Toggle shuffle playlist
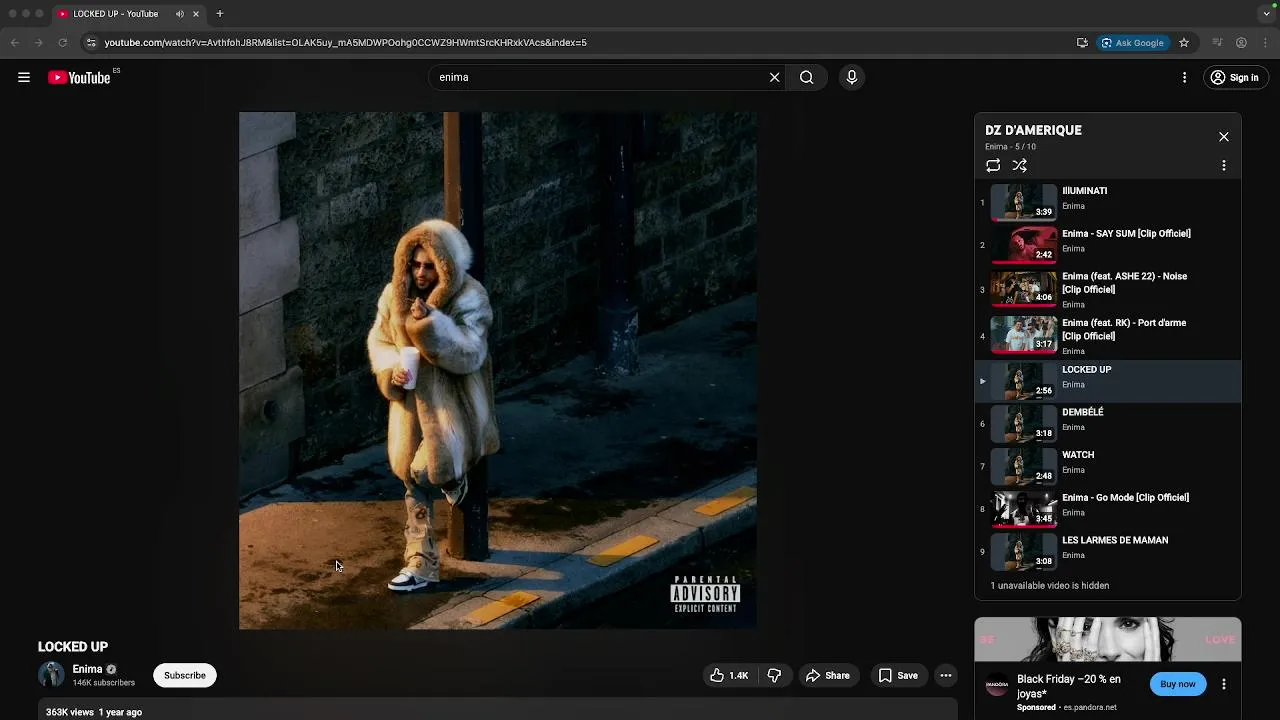 tap(1019, 165)
